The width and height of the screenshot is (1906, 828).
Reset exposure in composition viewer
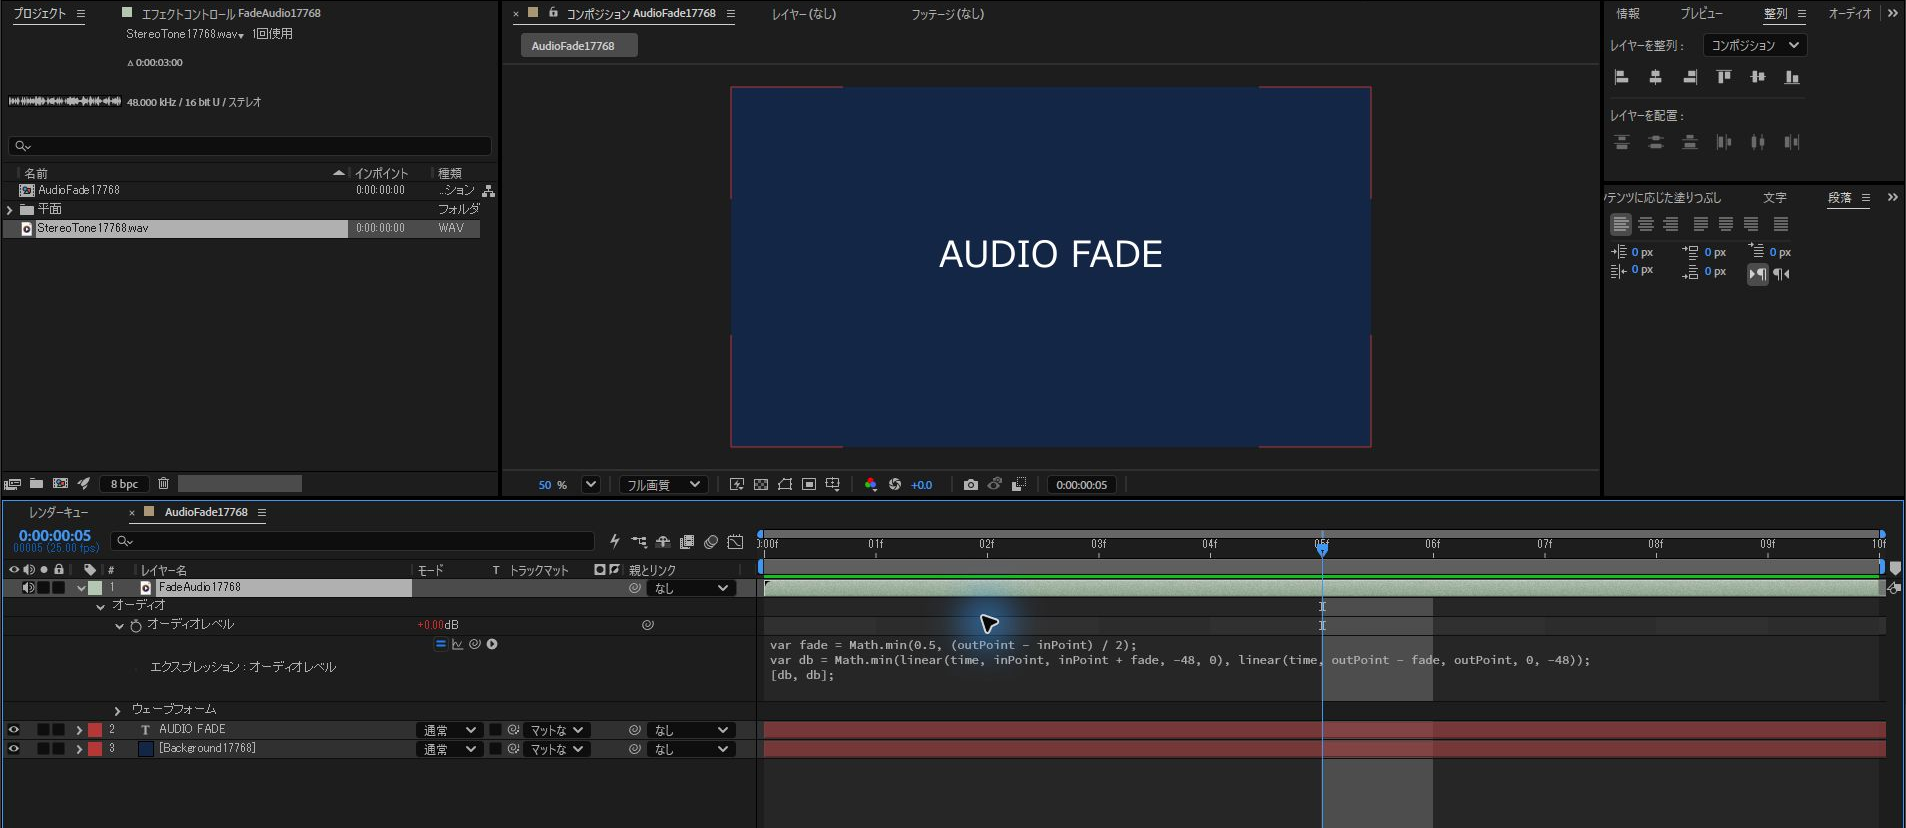coord(895,484)
